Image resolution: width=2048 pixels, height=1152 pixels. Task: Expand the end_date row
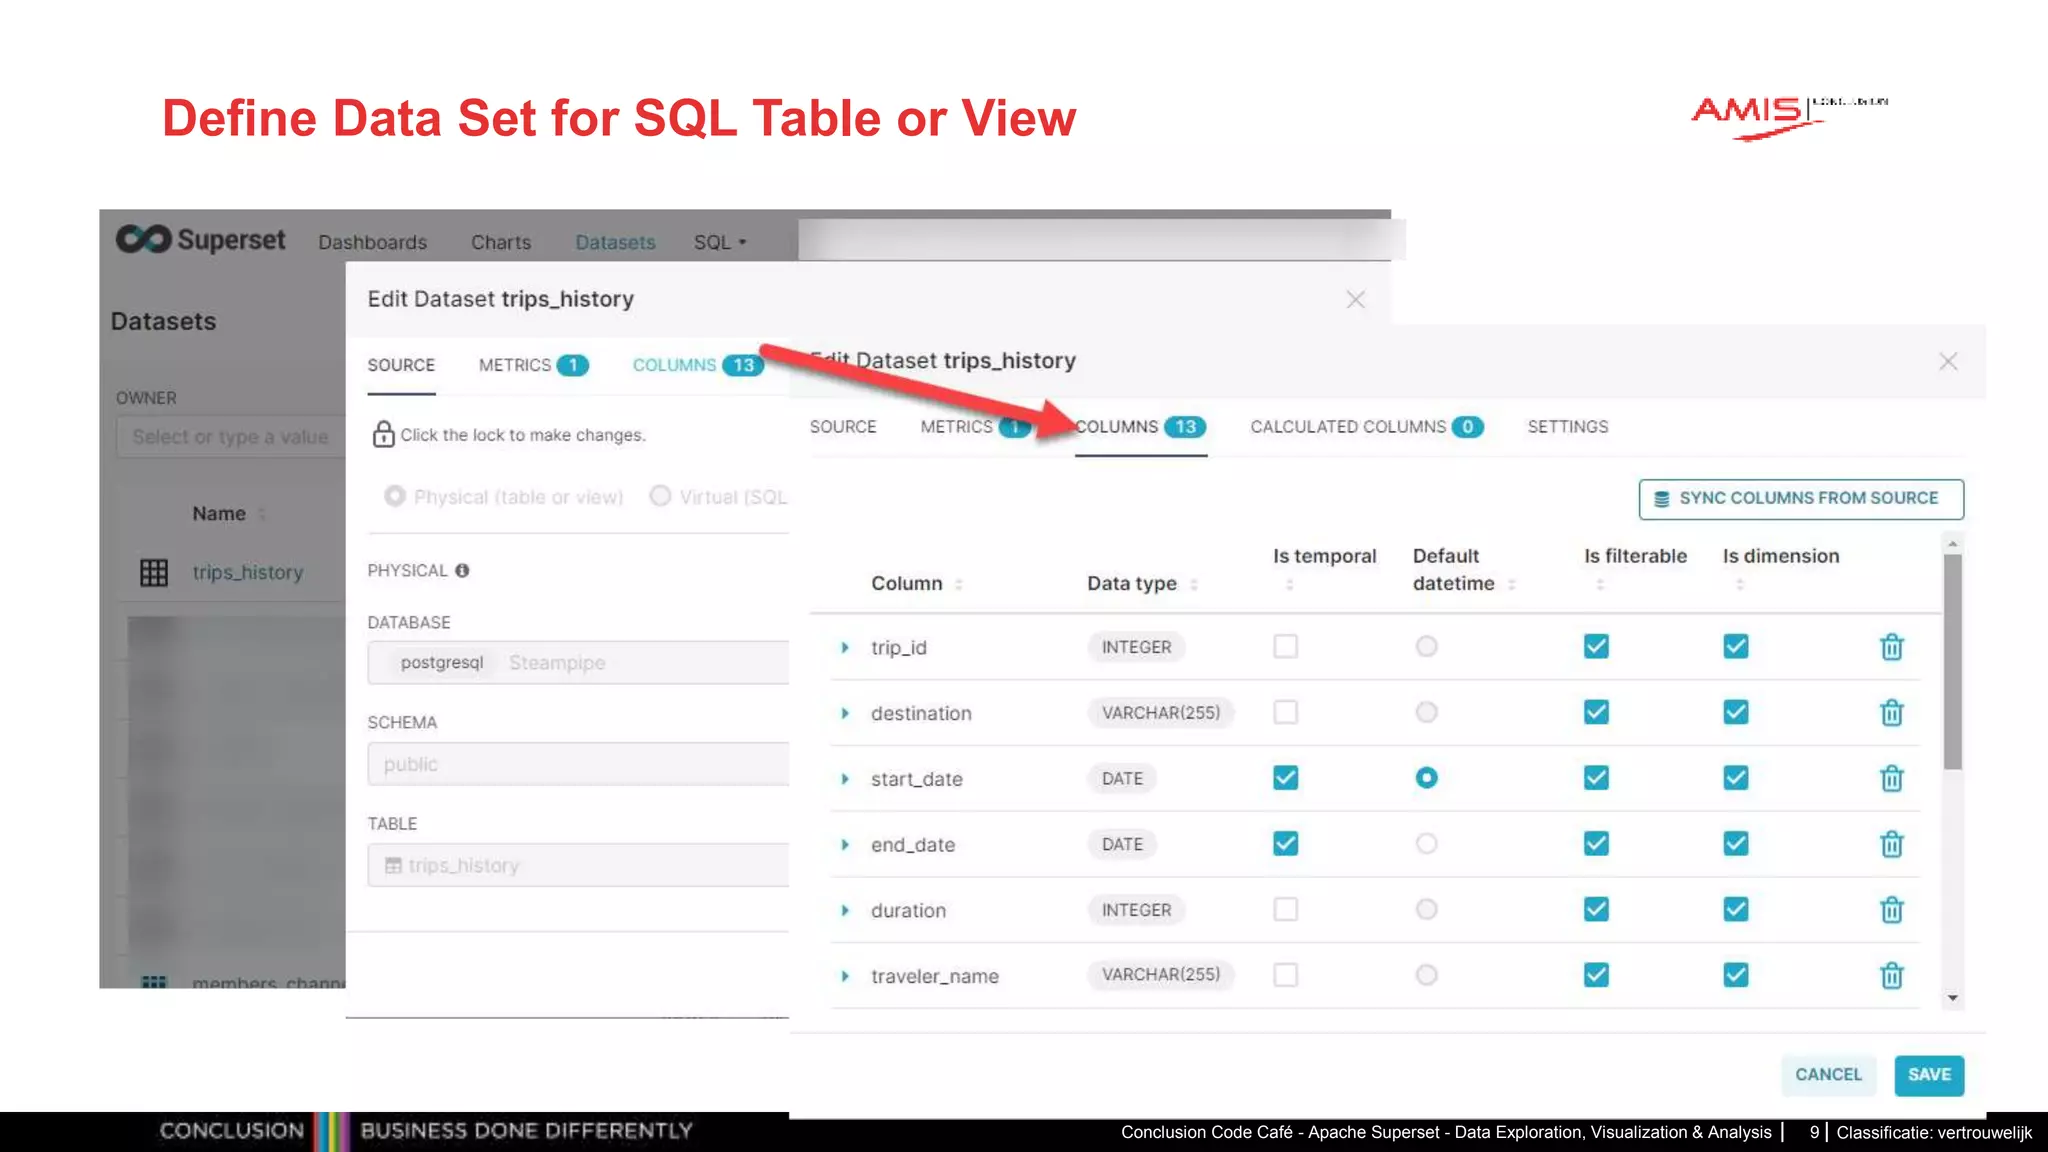(x=845, y=844)
